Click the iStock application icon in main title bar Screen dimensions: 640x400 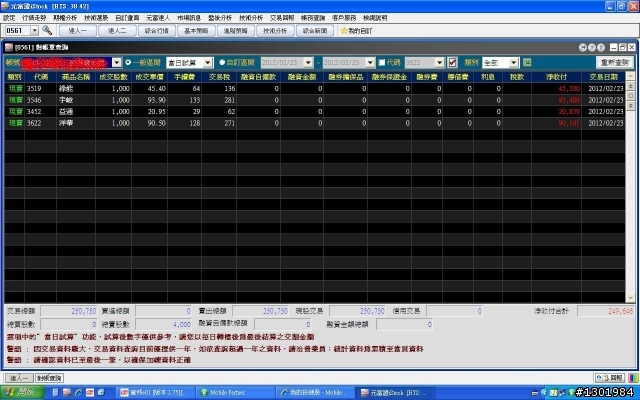click(5, 6)
